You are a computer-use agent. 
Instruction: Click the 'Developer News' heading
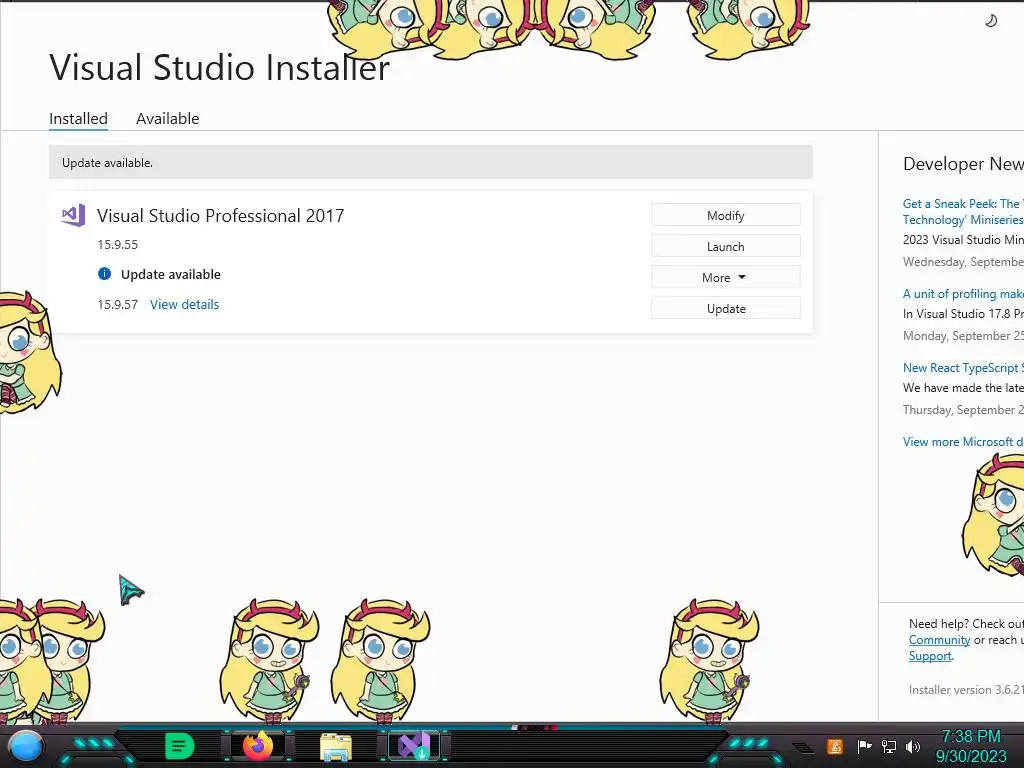coord(963,164)
